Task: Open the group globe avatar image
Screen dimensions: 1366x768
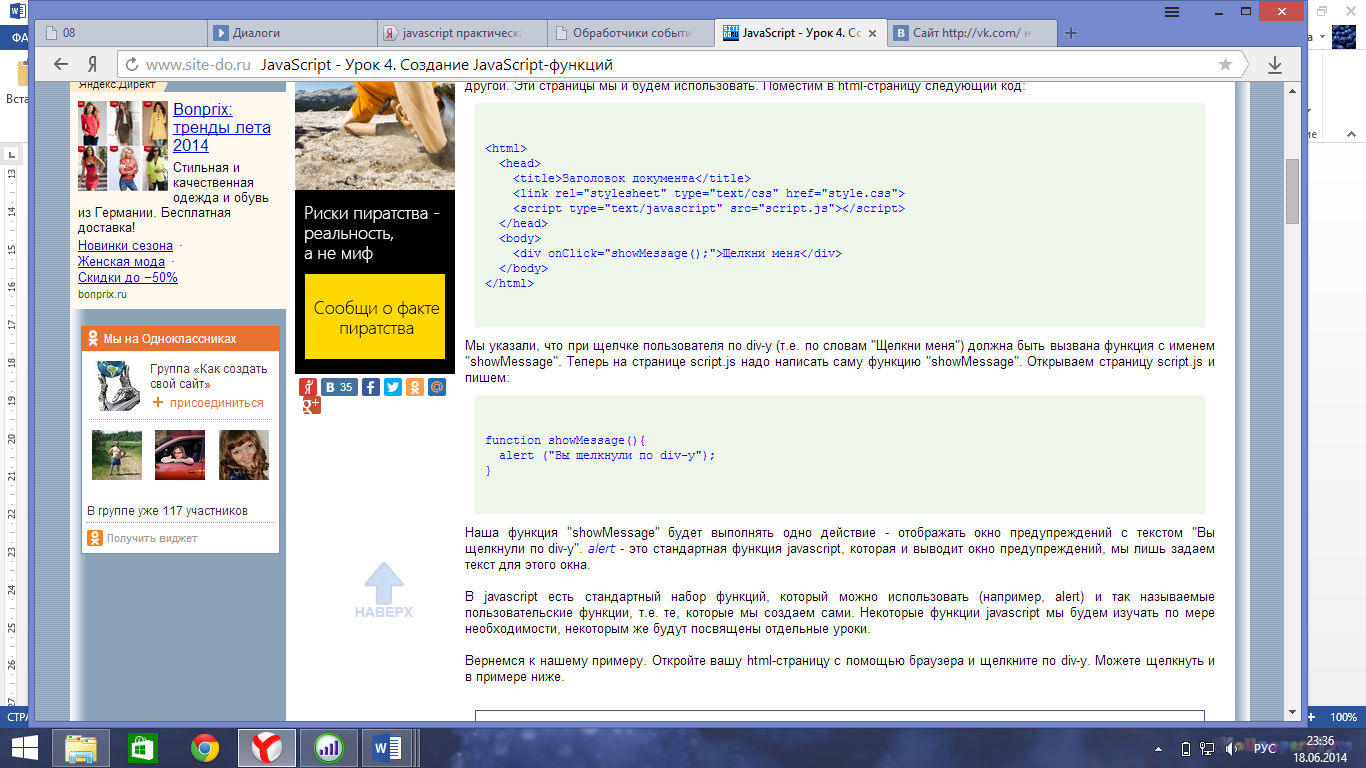Action: tap(119, 386)
